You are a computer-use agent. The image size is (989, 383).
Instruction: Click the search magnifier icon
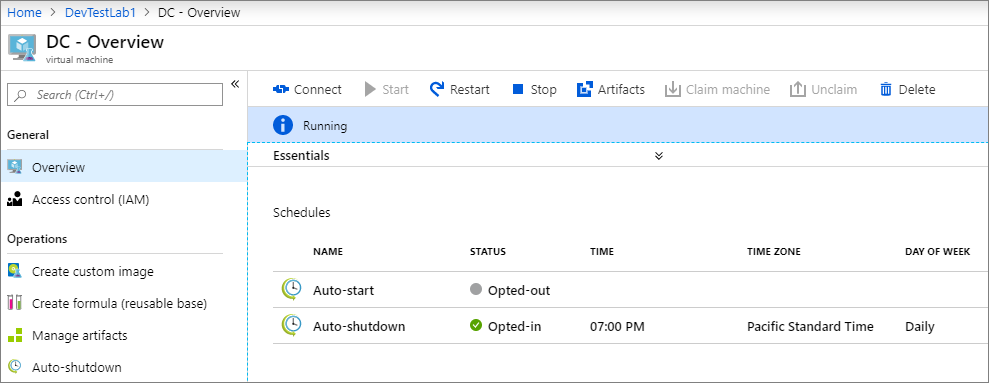tap(20, 95)
